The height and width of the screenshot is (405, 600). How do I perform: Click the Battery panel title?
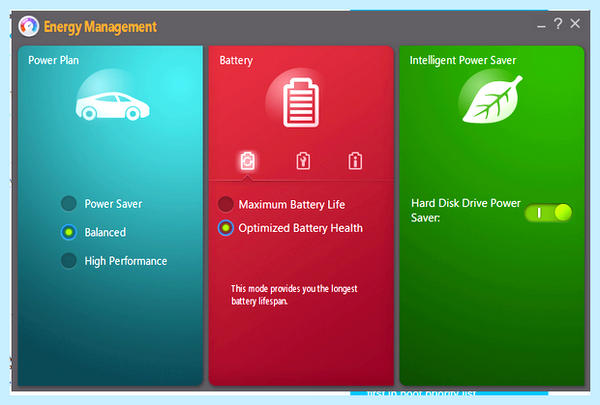[x=236, y=60]
